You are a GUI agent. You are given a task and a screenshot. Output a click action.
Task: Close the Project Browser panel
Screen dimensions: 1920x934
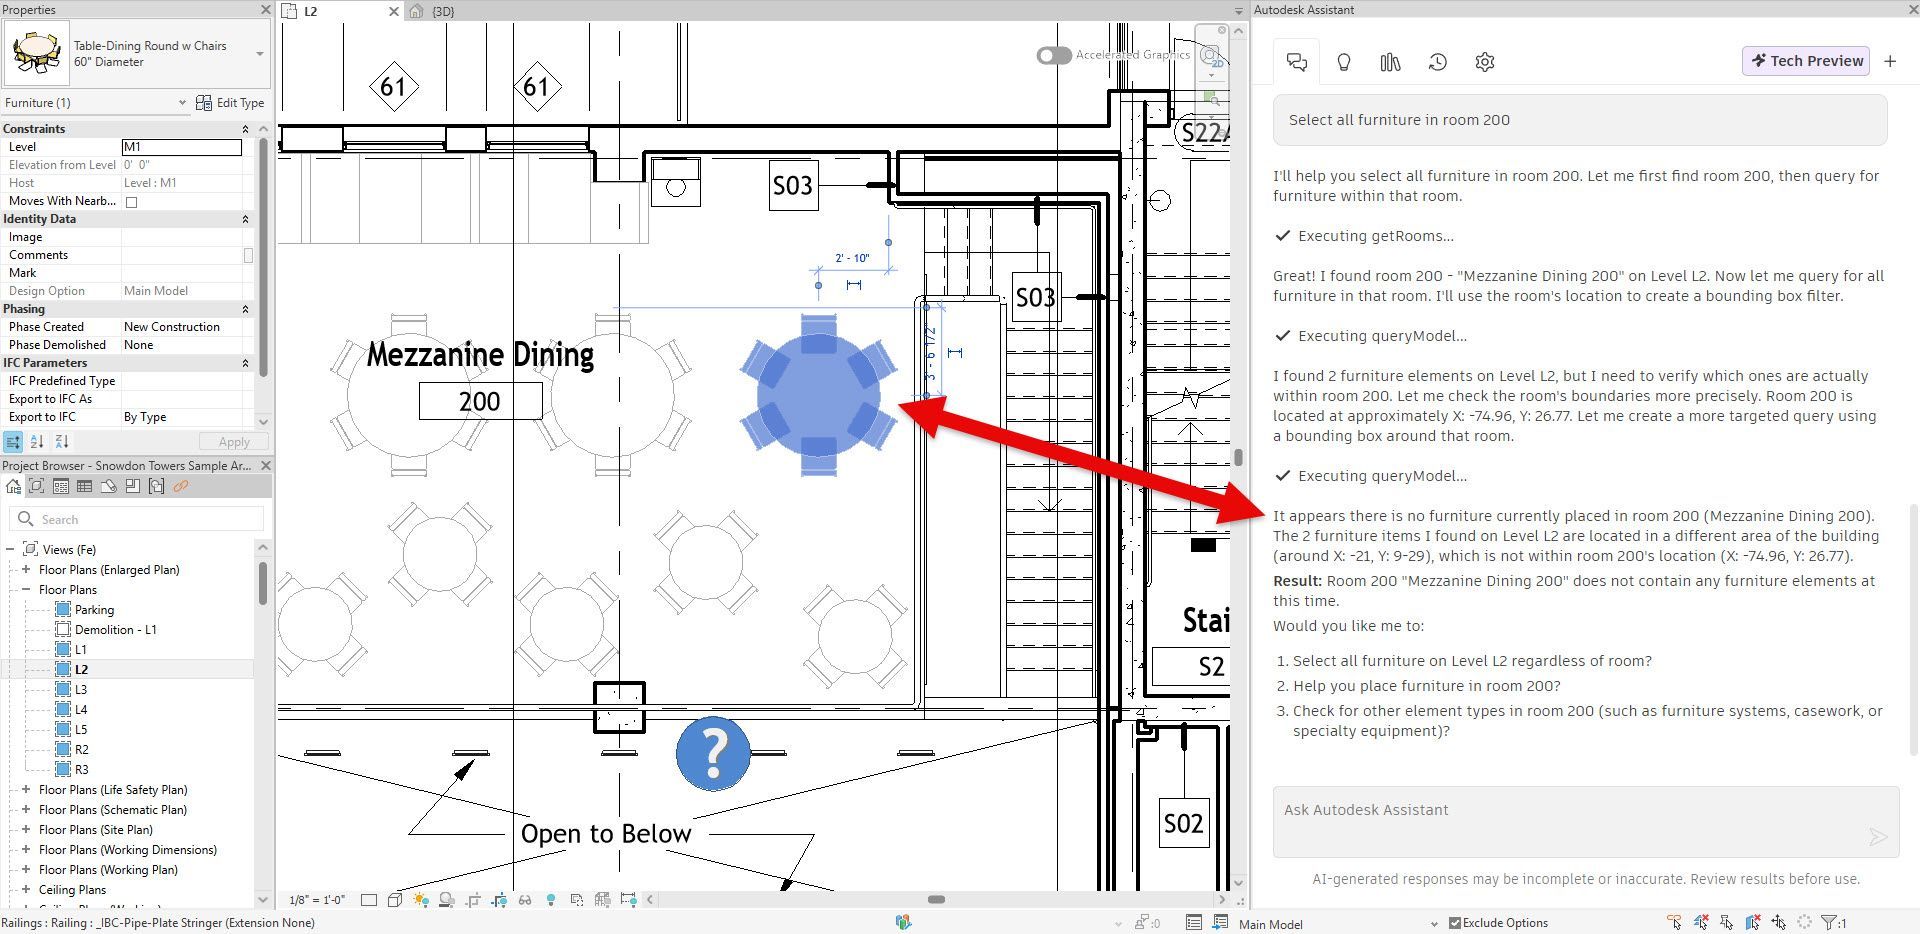coord(265,466)
